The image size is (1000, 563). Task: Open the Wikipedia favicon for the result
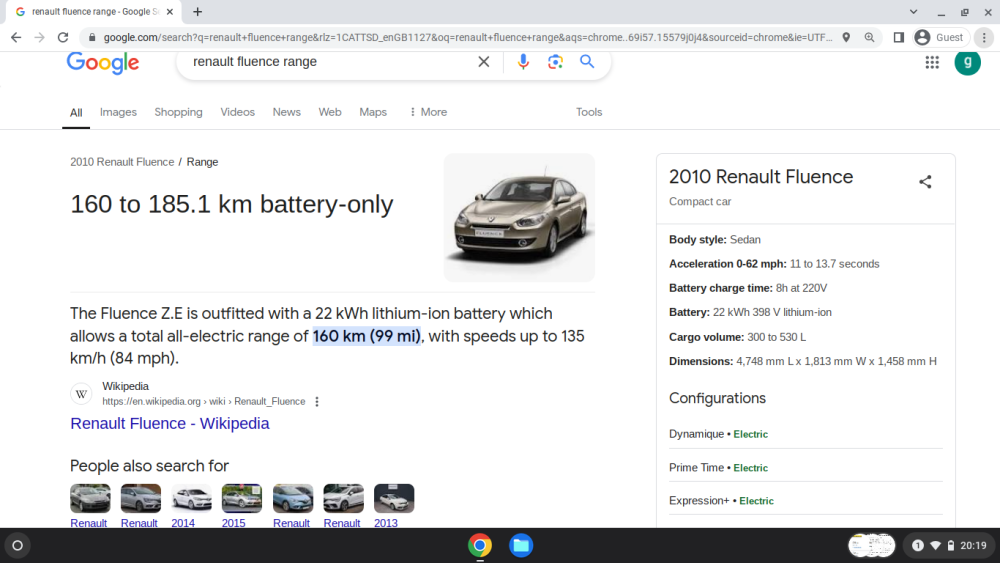(81, 394)
